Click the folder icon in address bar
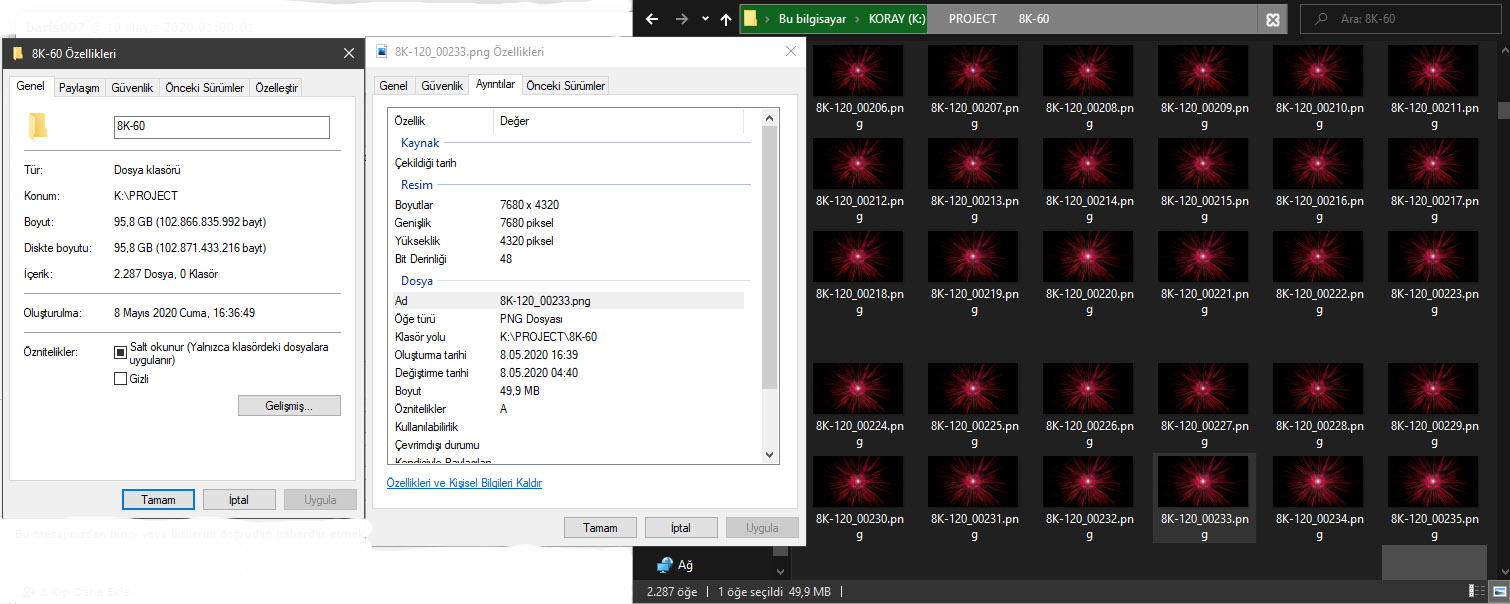This screenshot has height=604, width=1510. (x=750, y=19)
